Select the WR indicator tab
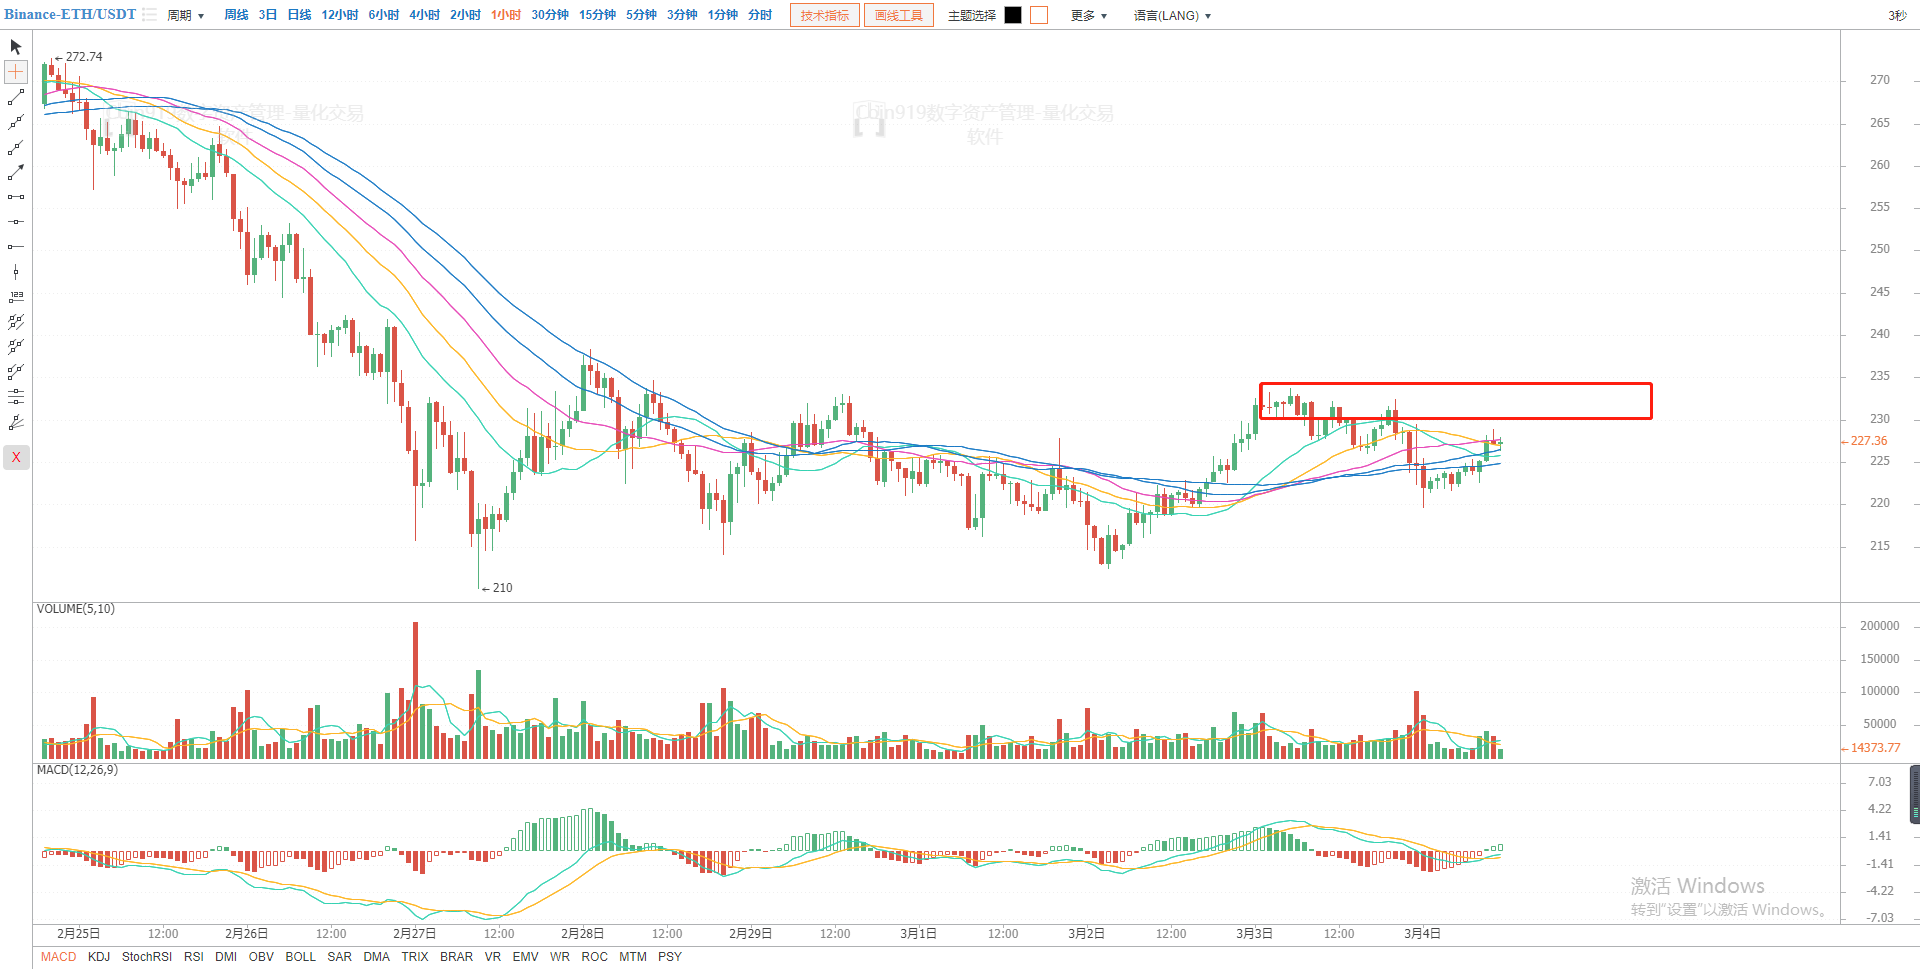This screenshot has height=969, width=1920. coord(560,957)
